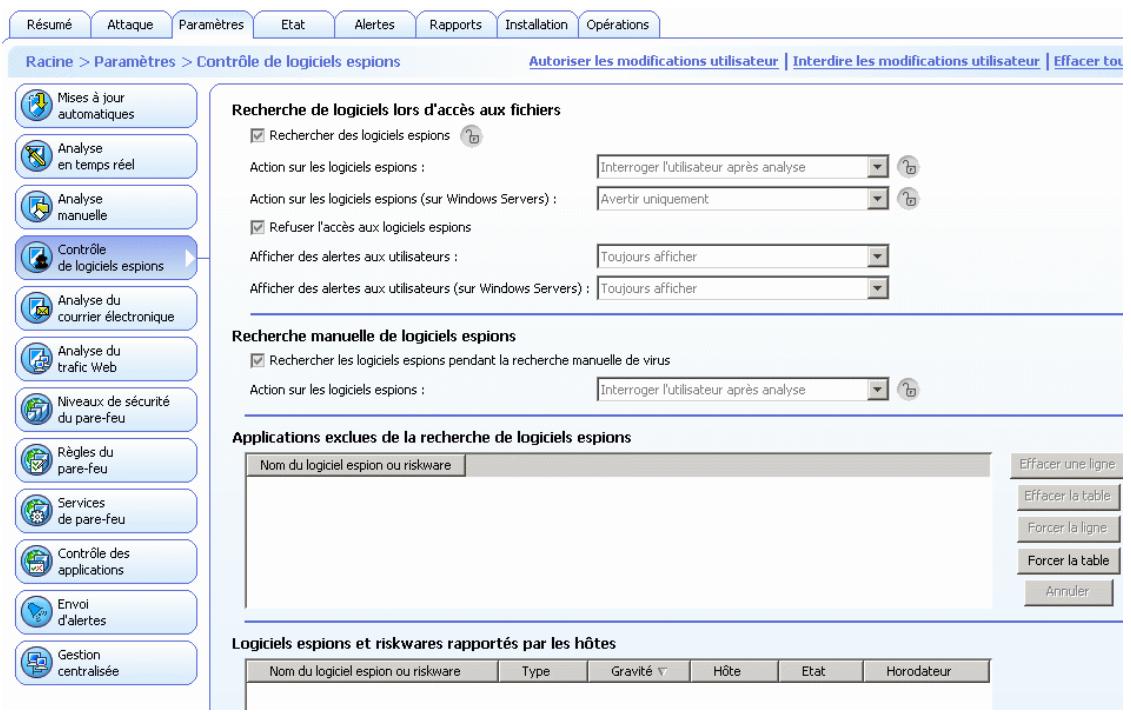Toggle lock next to first Action sur les logiciels espions dropdown

point(908,167)
